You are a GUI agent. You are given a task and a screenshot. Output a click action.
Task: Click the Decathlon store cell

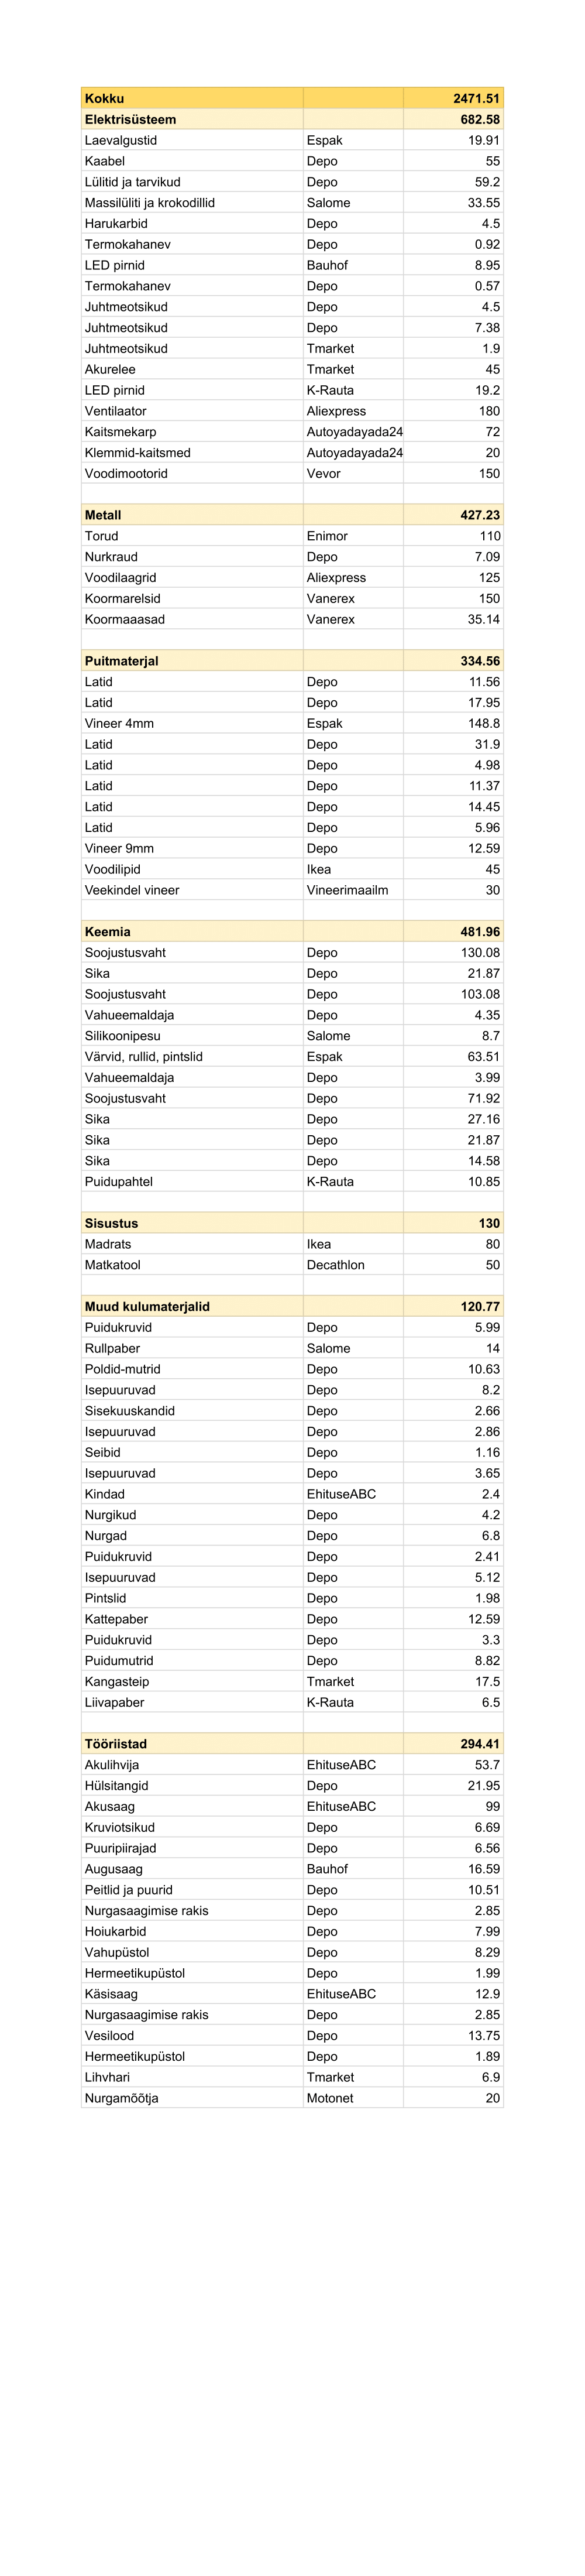(x=335, y=1265)
